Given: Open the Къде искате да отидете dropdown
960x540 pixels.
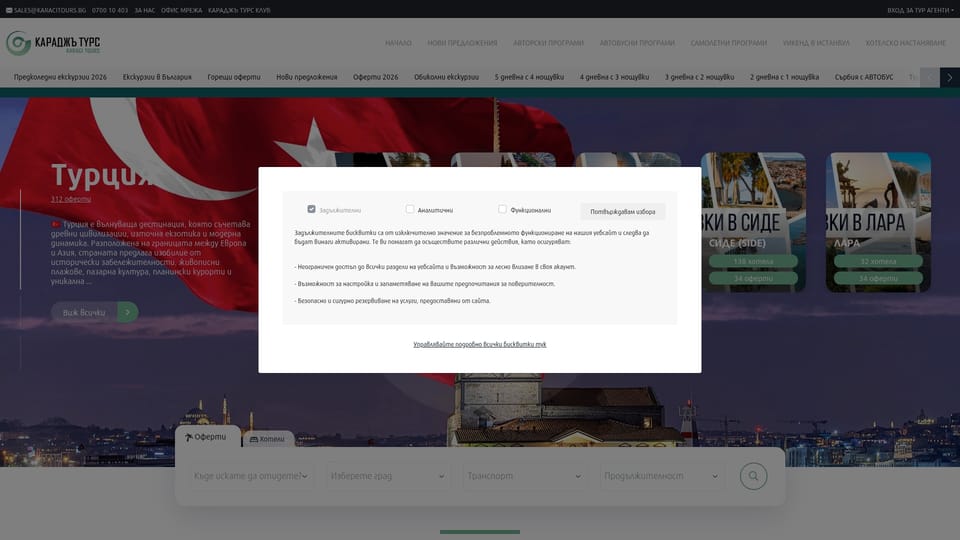Looking at the screenshot, I should tap(251, 476).
